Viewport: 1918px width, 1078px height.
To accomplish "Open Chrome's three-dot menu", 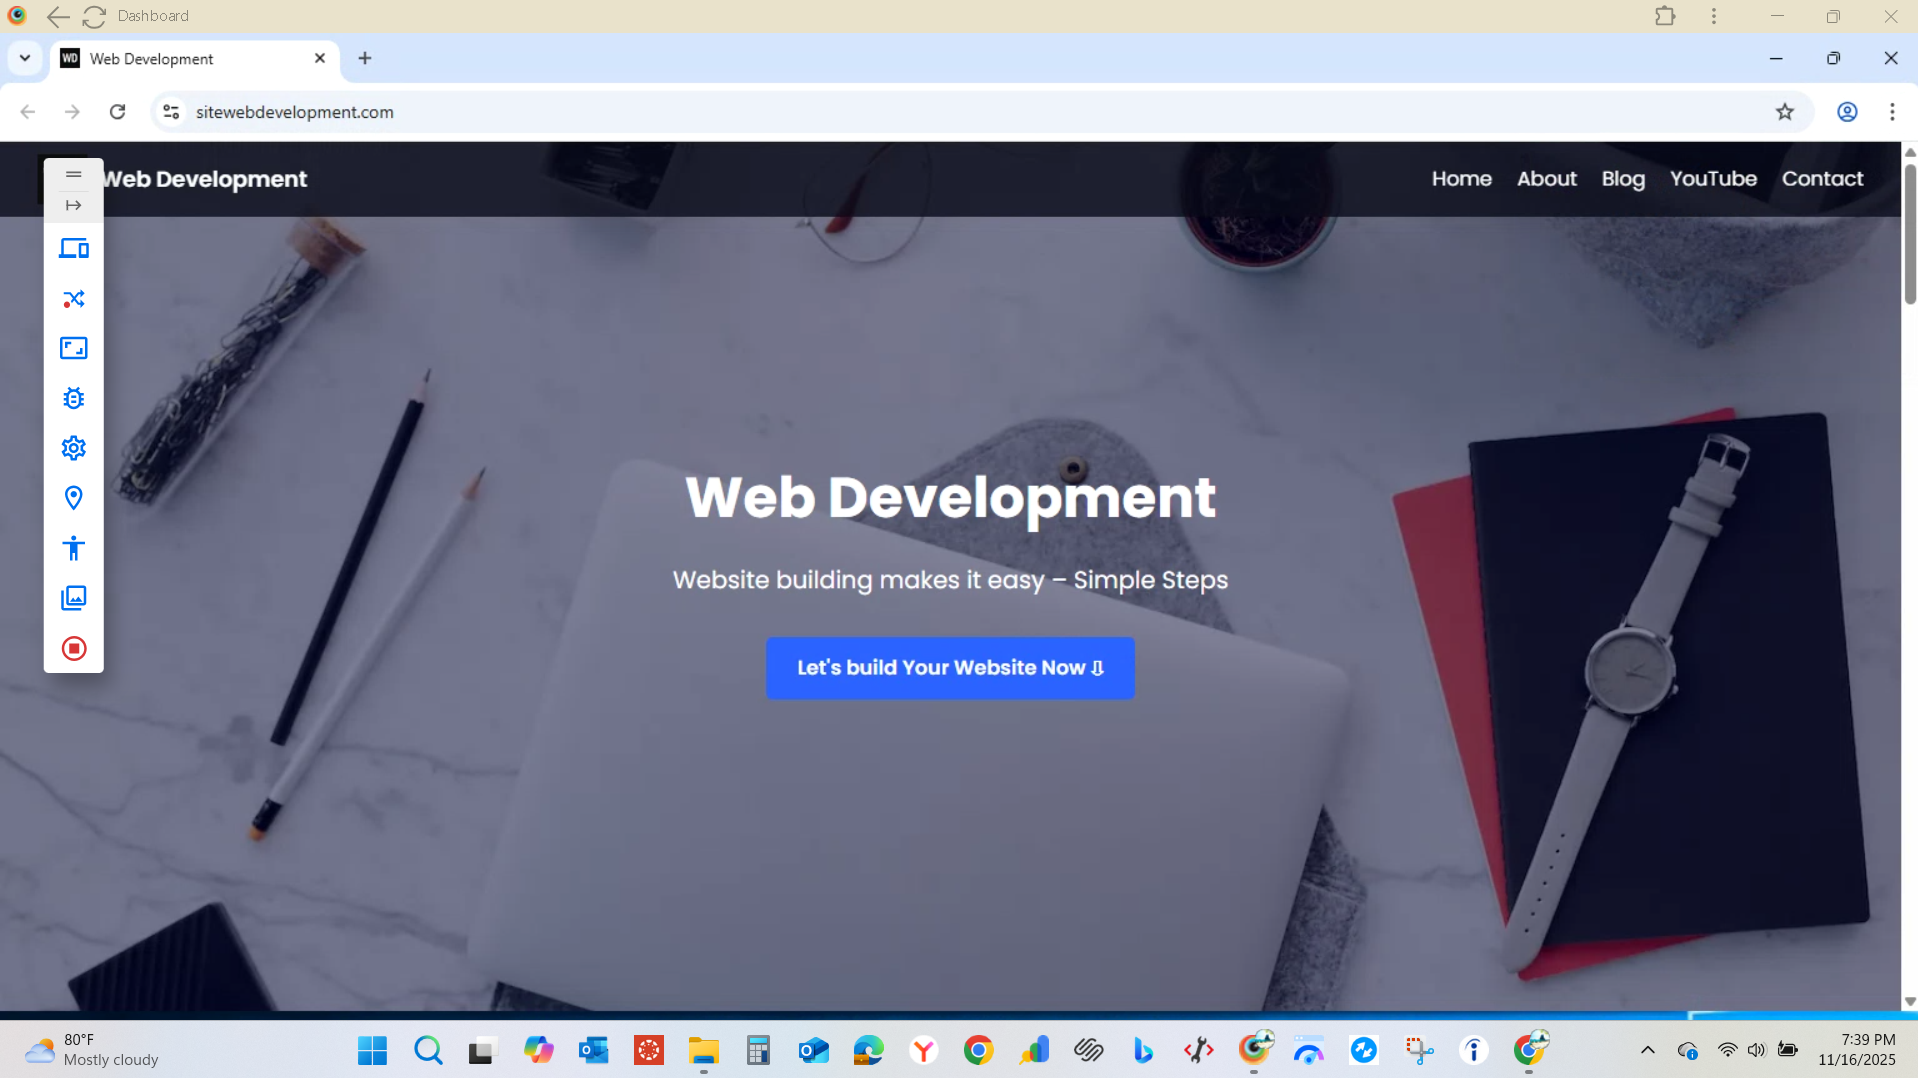I will (1892, 111).
